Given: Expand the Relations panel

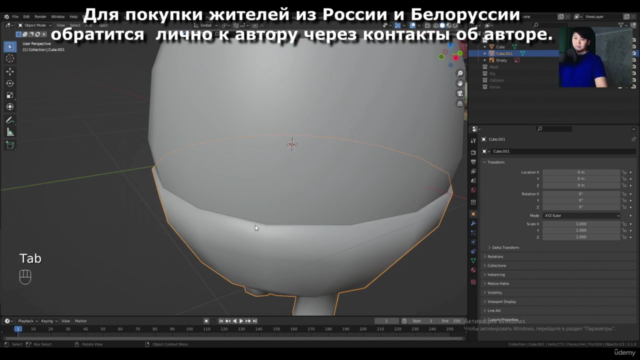Looking at the screenshot, I should 495,257.
